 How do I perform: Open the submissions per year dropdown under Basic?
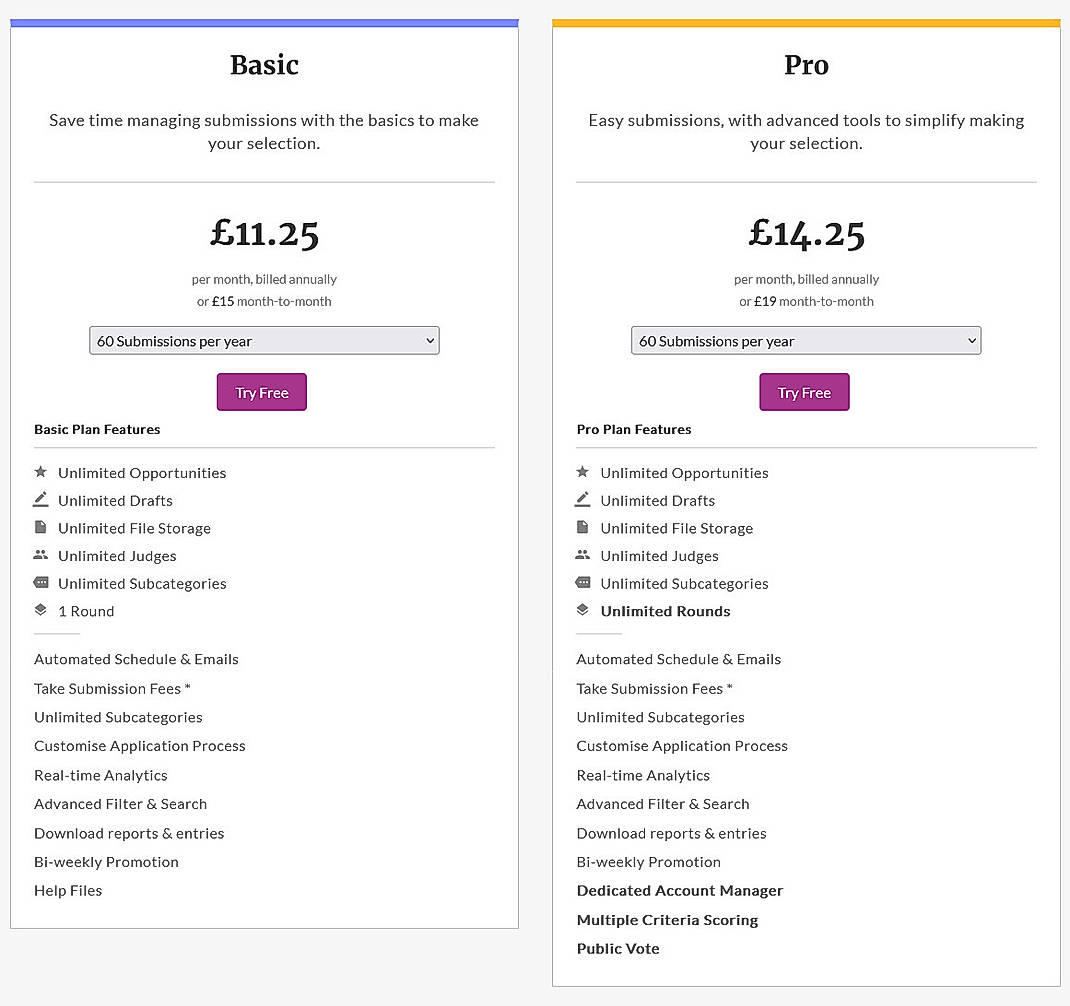[x=263, y=340]
